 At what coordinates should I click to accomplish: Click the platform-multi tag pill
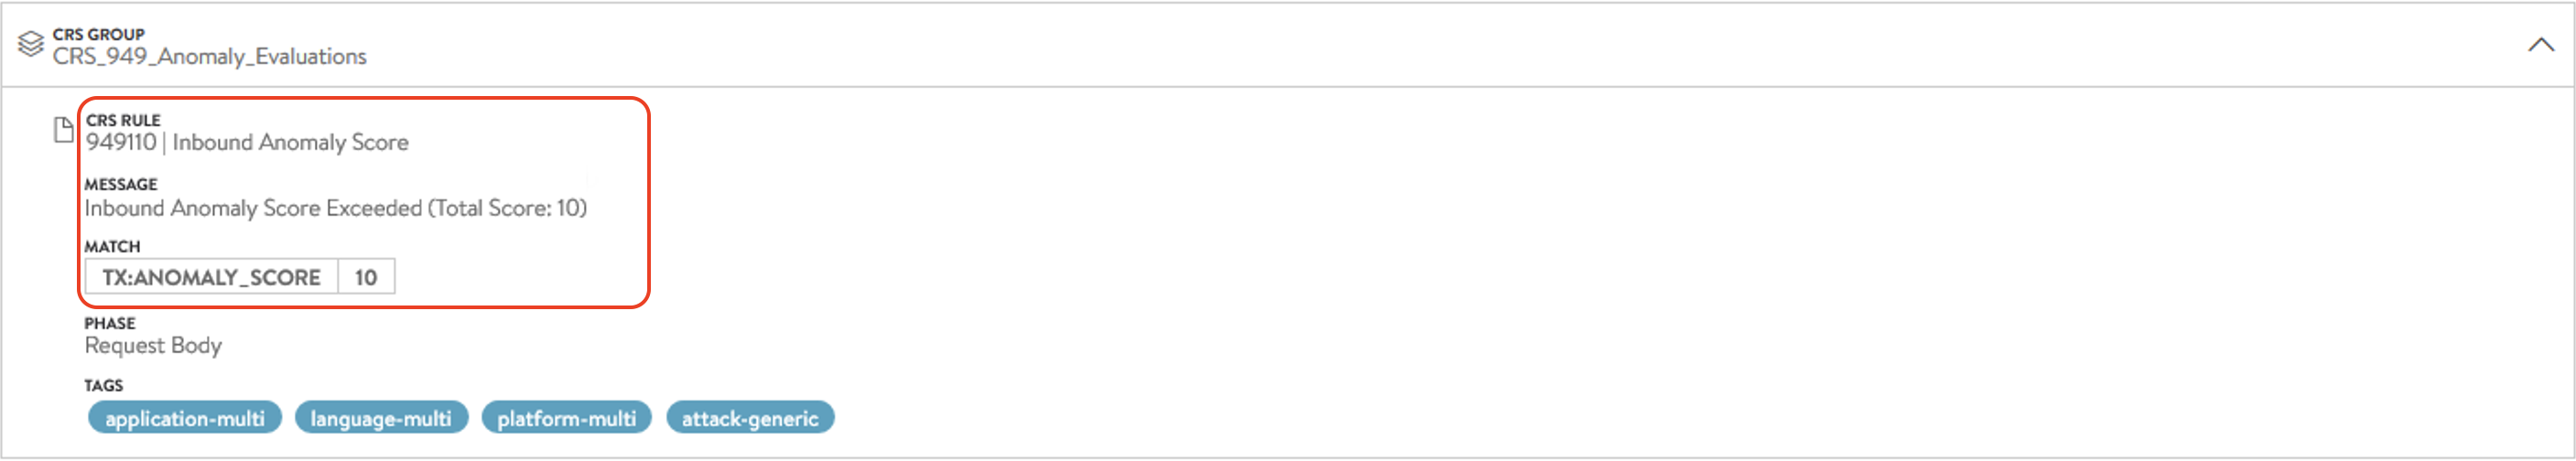click(567, 418)
